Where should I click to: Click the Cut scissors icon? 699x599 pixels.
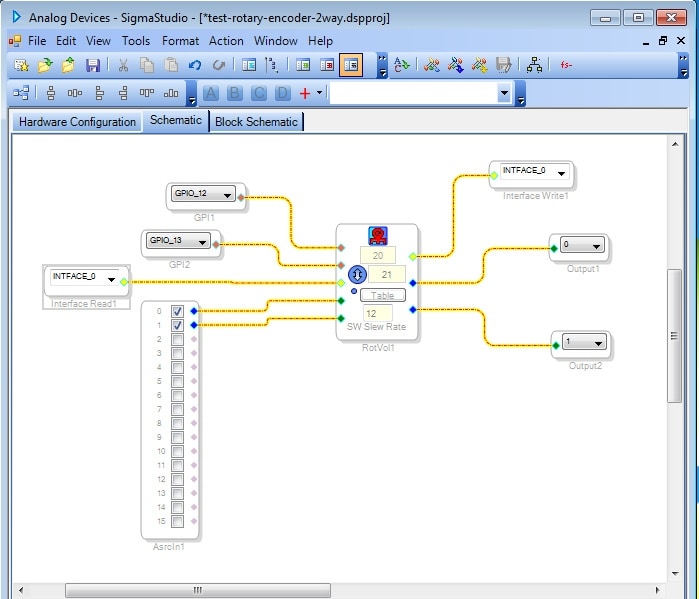pos(123,65)
